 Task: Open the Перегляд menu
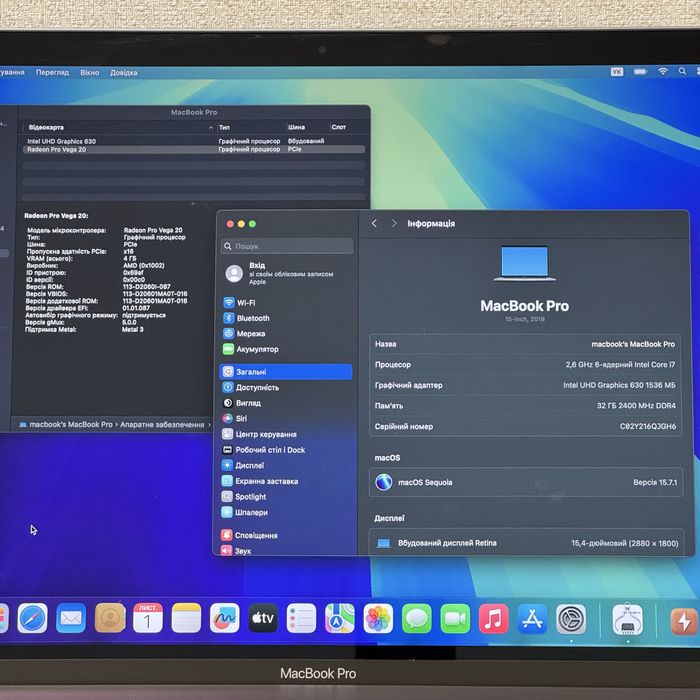coord(52,72)
